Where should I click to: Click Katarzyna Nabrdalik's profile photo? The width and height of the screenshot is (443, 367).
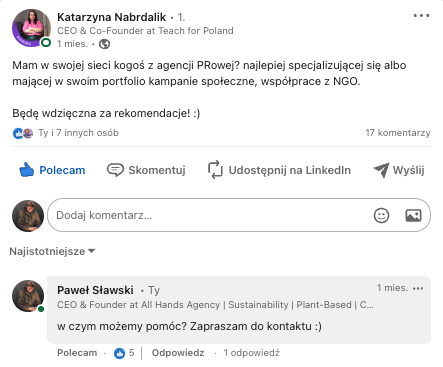pos(31,28)
